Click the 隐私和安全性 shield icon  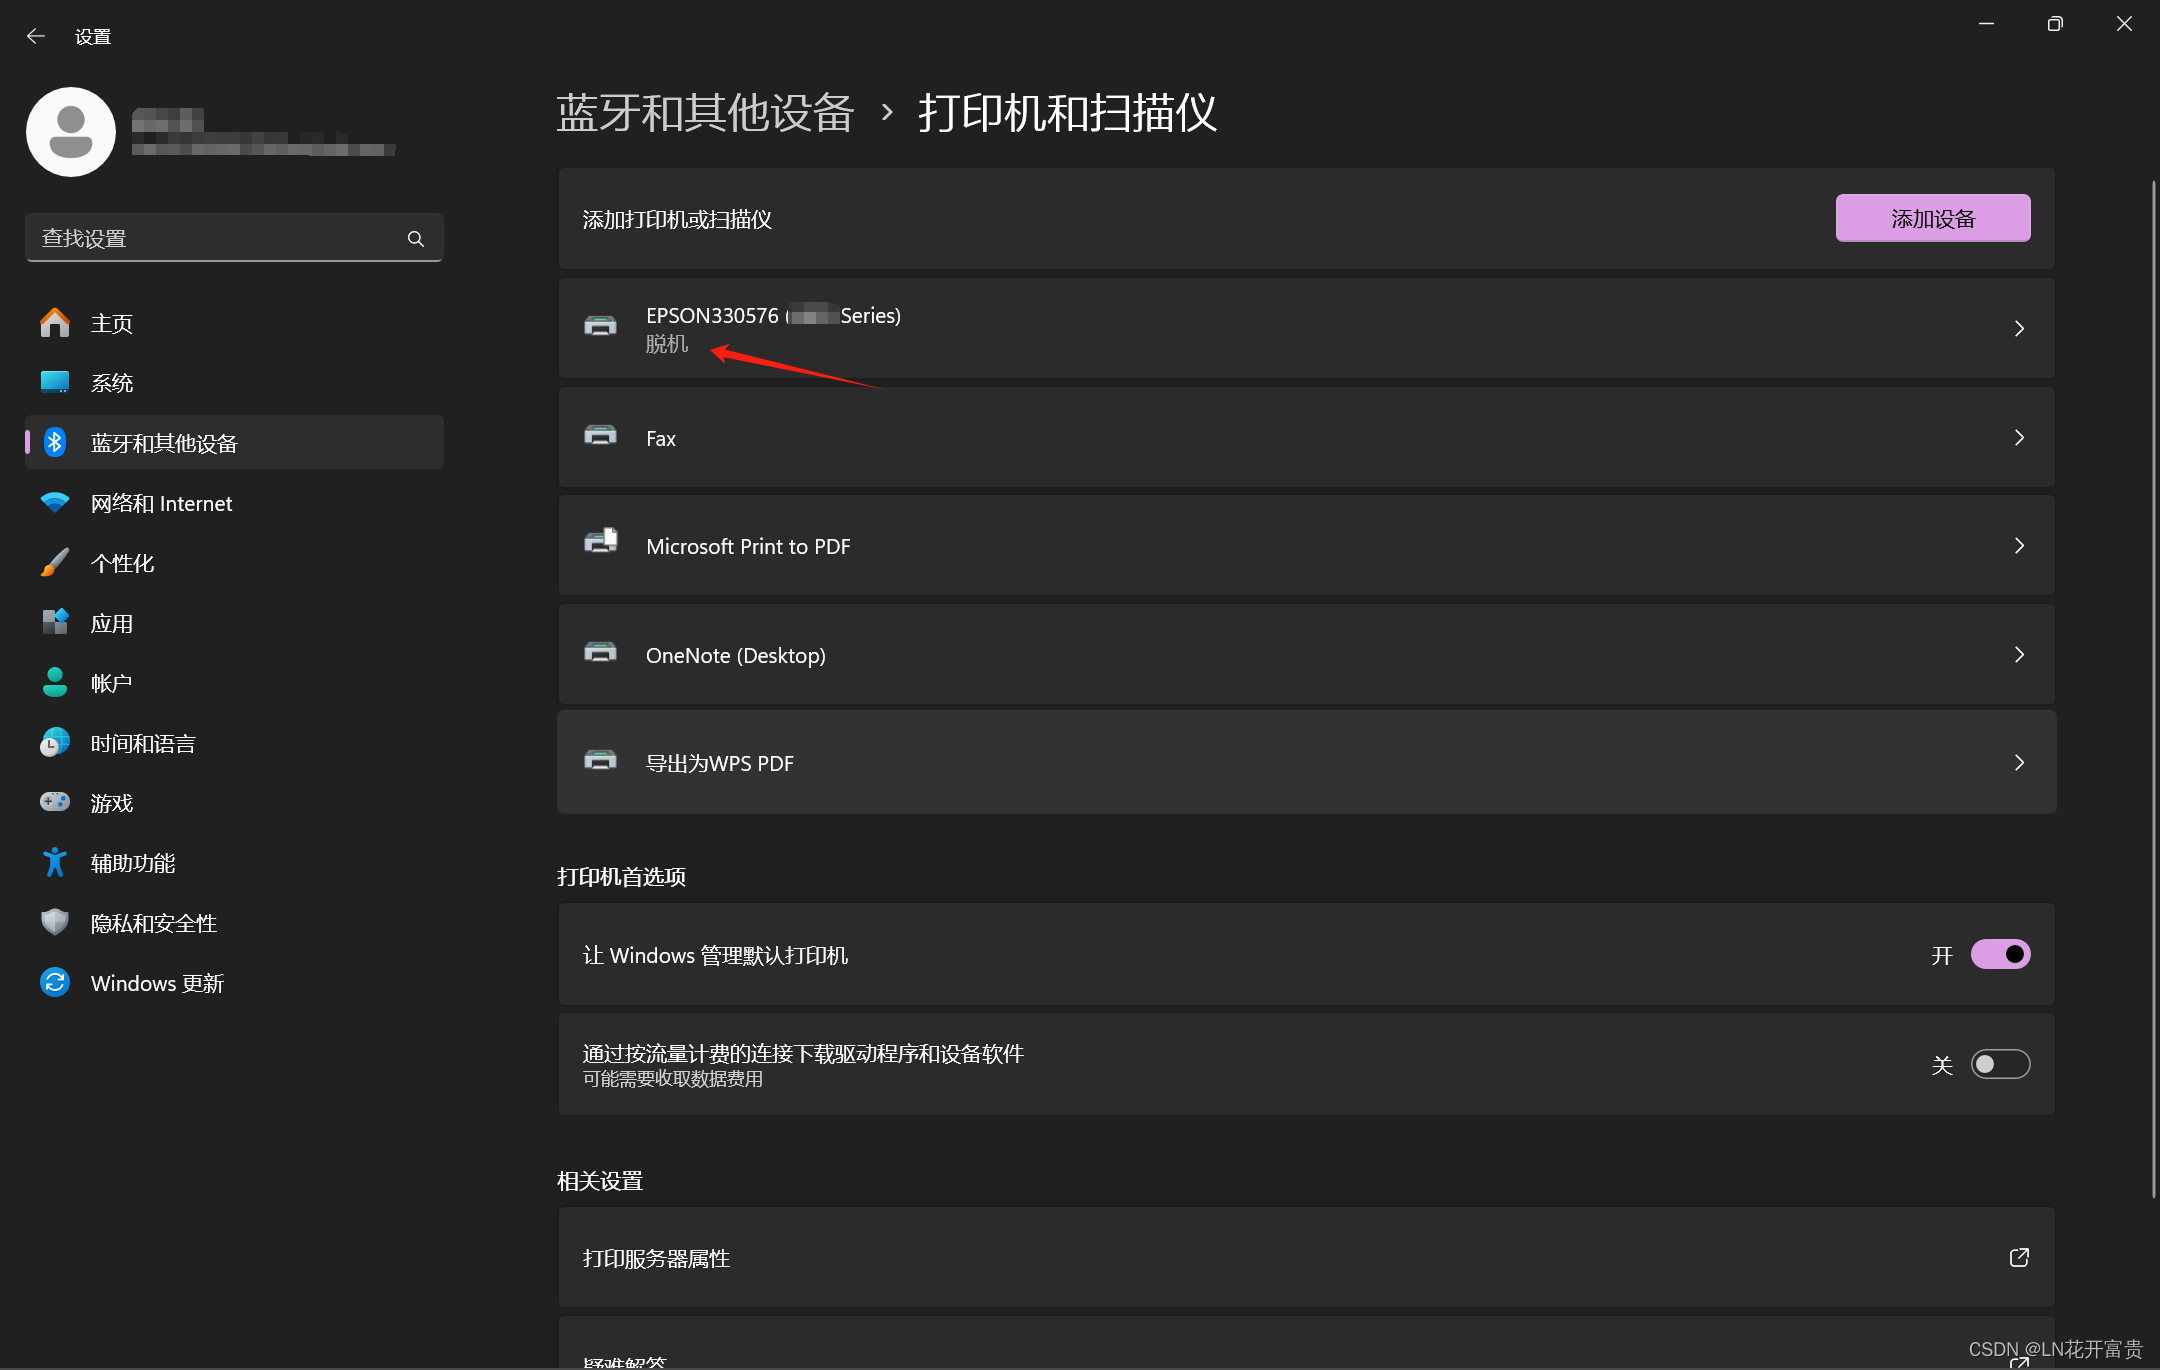tap(55, 922)
